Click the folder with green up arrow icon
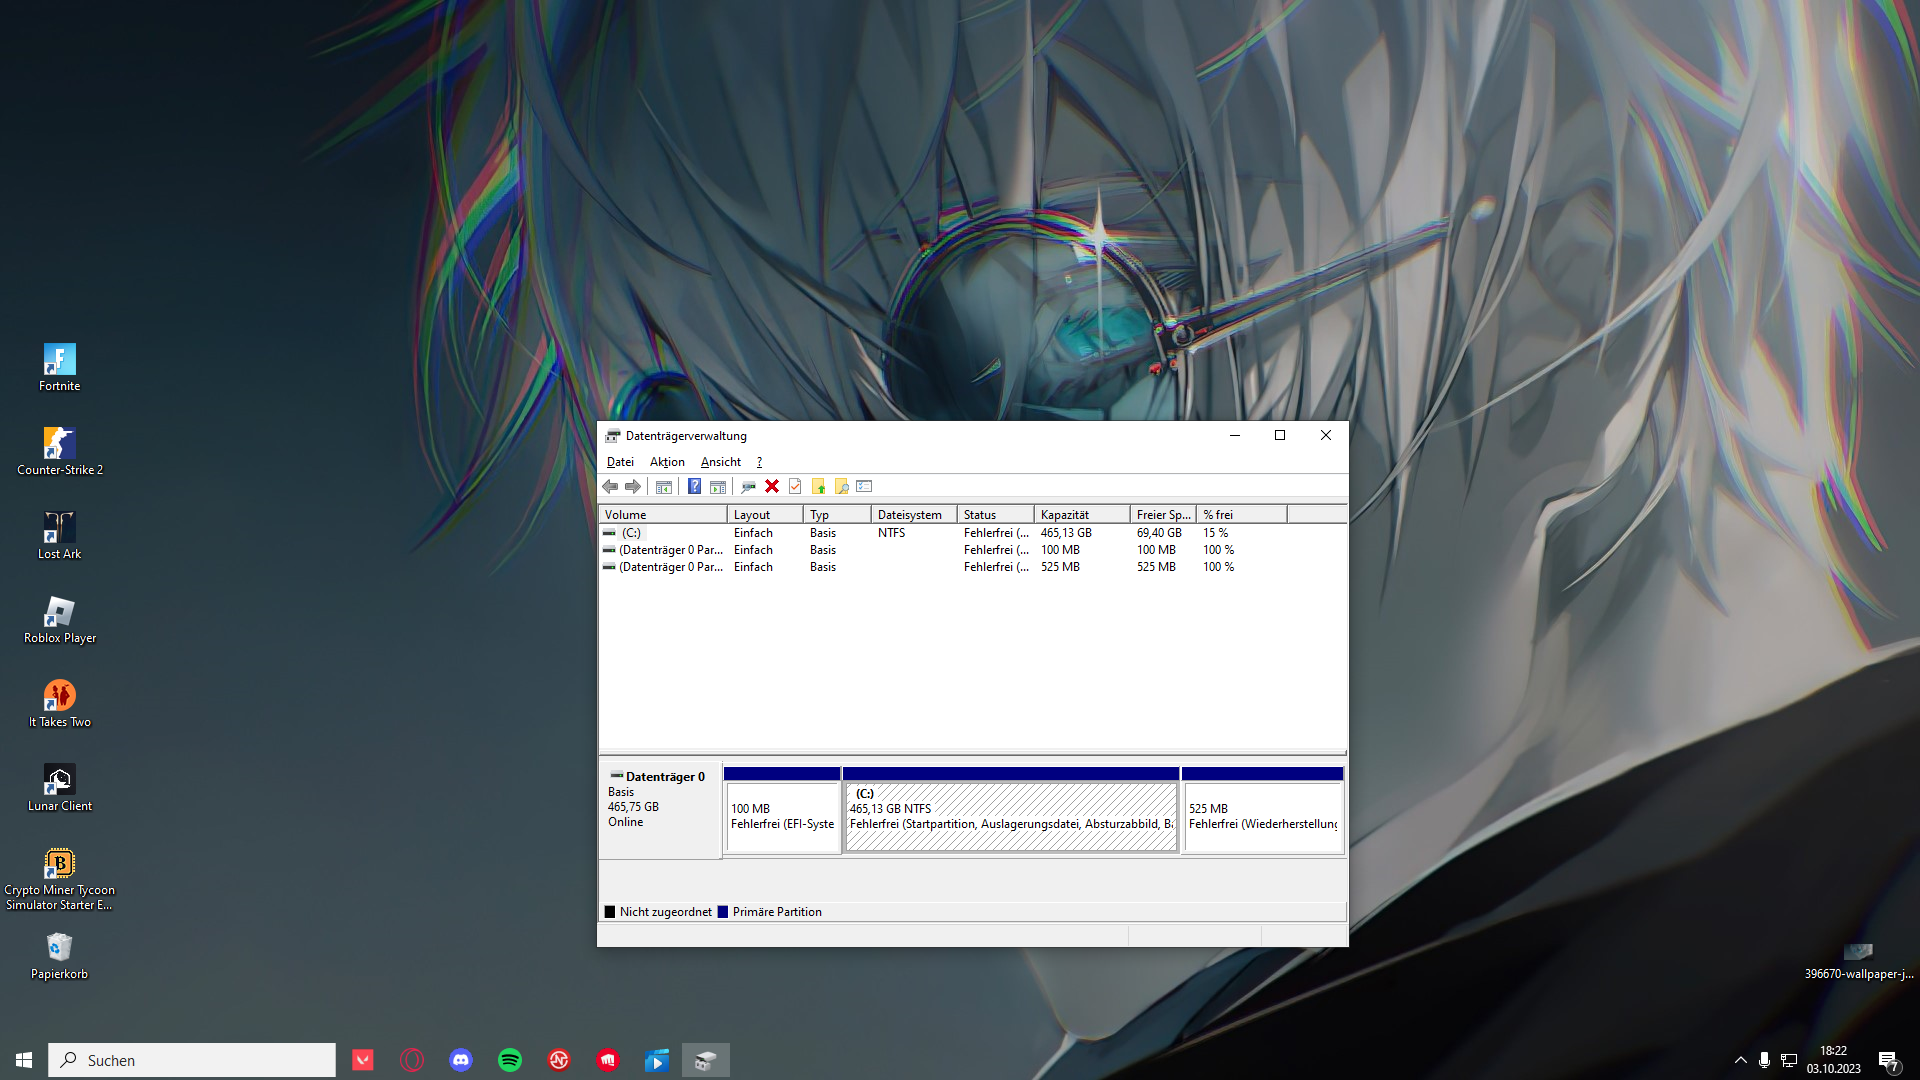The image size is (1920, 1080). (818, 487)
